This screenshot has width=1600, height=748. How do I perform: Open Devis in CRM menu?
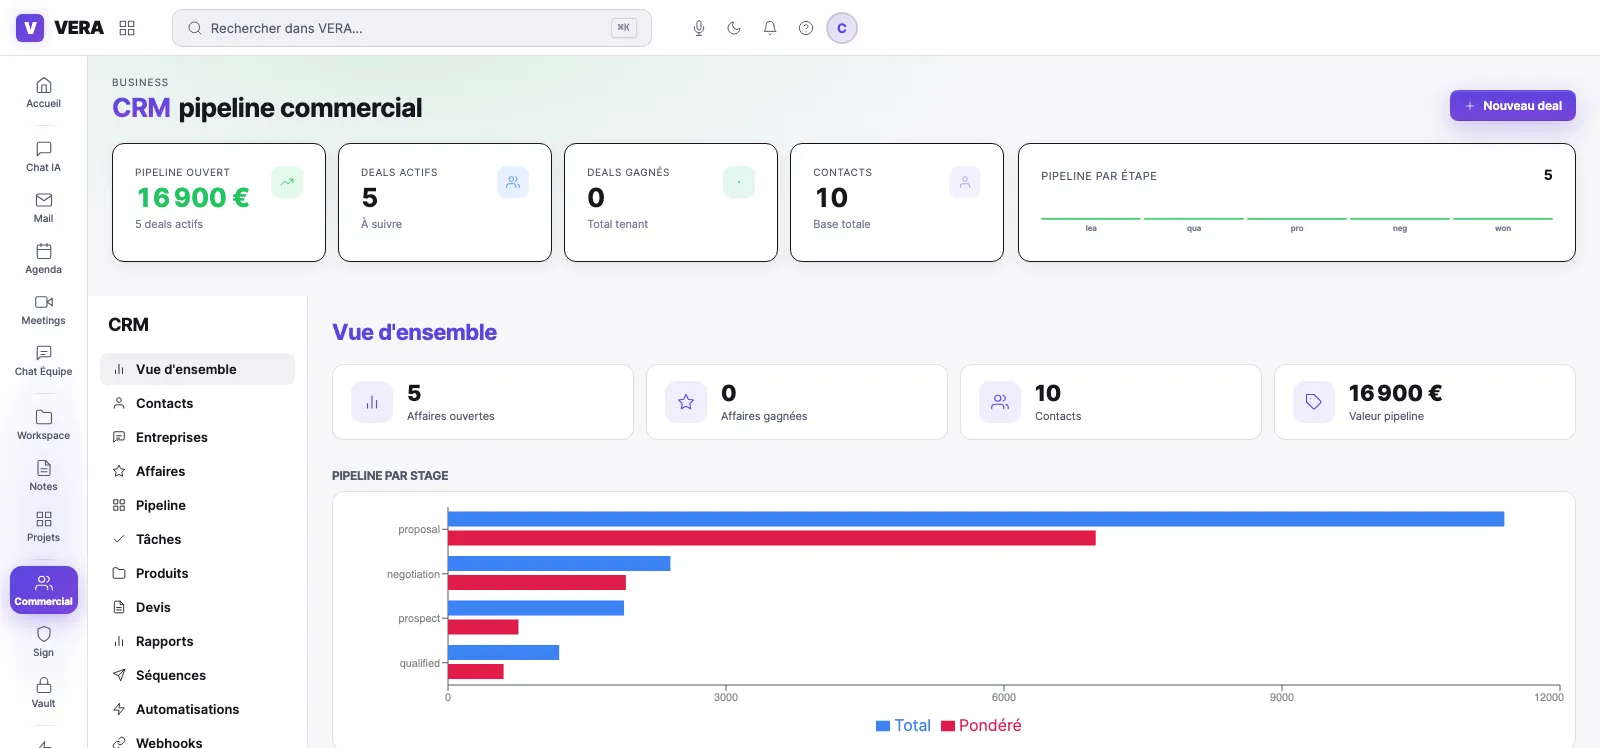click(x=197, y=607)
